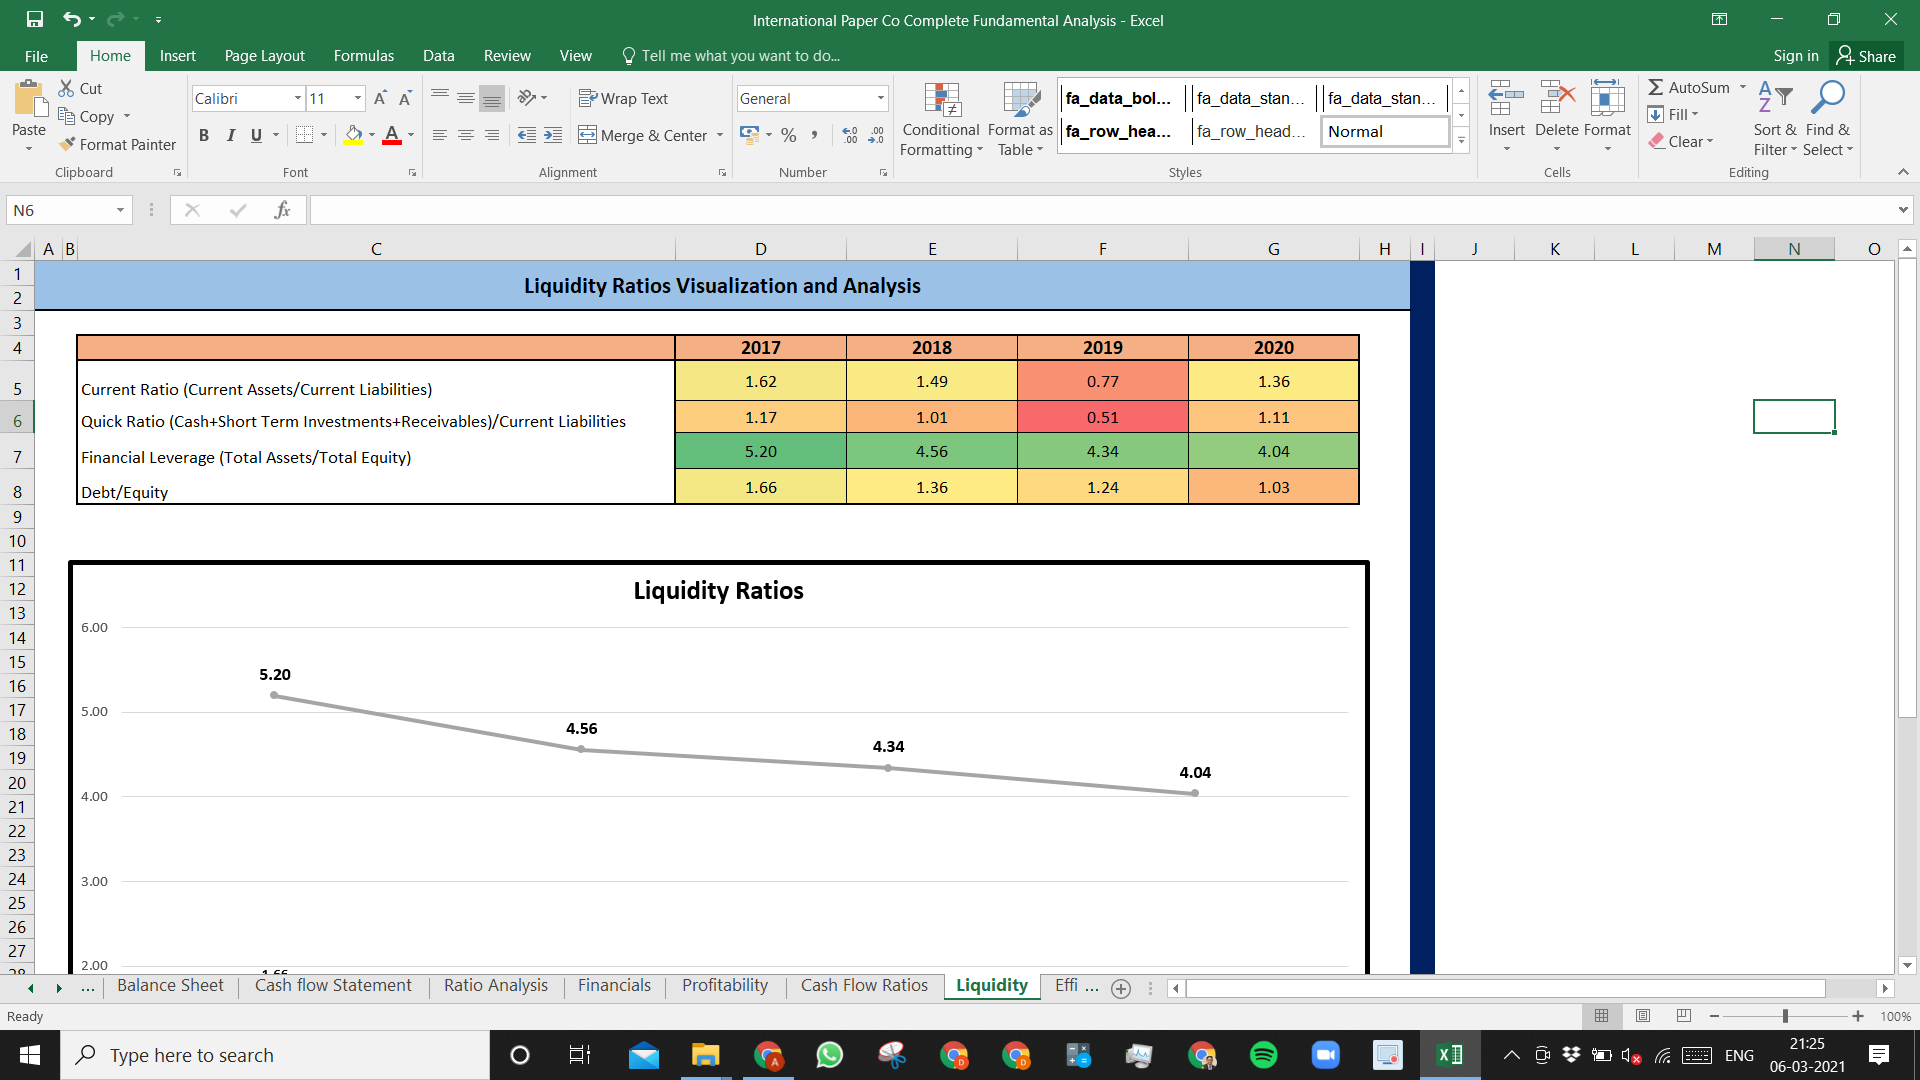Select the Format Painter tool
Viewport: 1920px width, 1080px height.
[x=117, y=144]
